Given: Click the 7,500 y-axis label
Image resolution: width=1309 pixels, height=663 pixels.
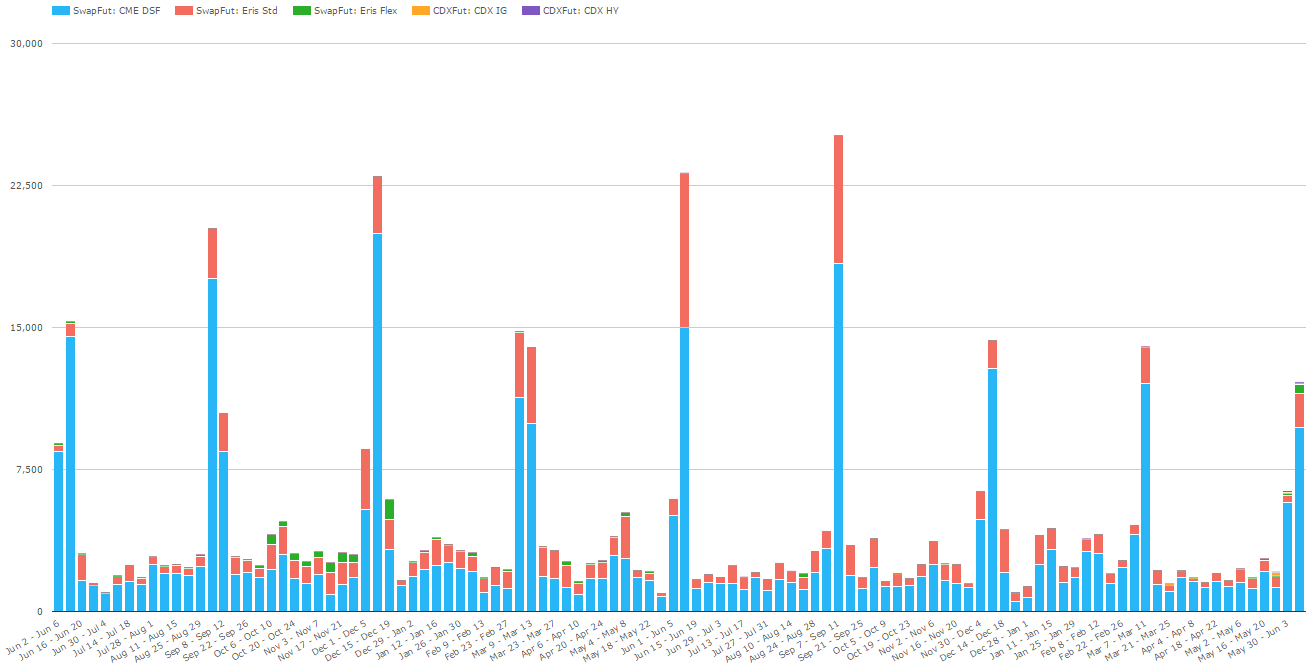Looking at the screenshot, I should [x=29, y=470].
